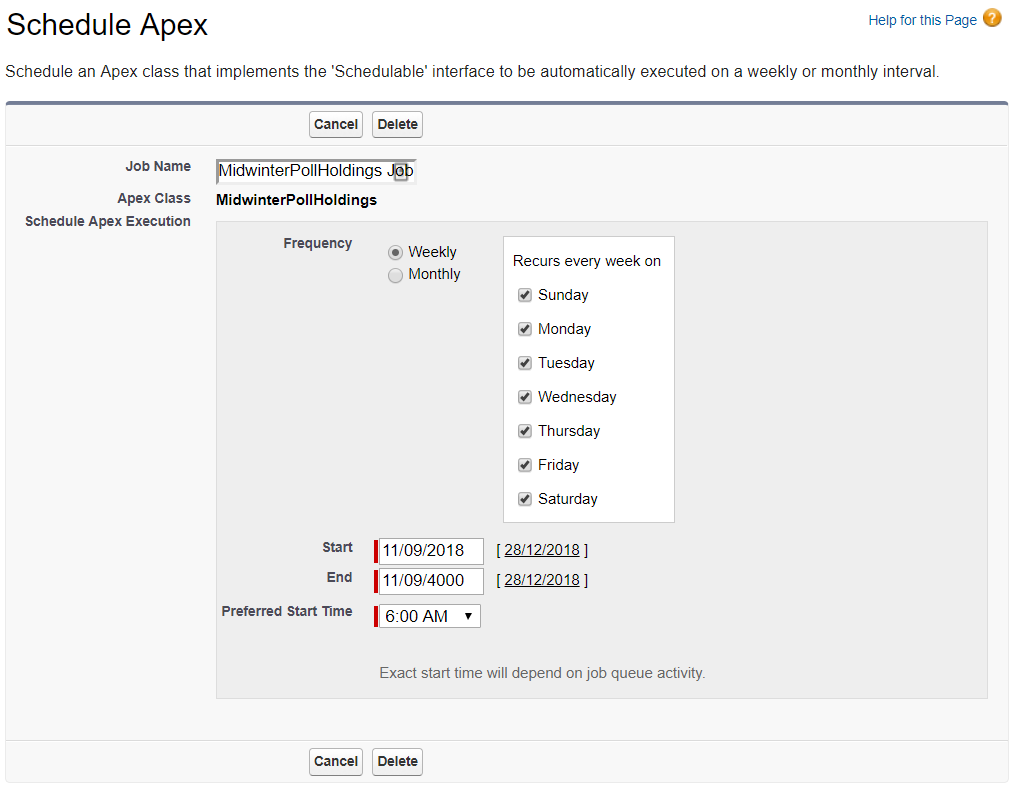Click the small icon inside Job Name field
This screenshot has width=1013, height=787.
401,172
